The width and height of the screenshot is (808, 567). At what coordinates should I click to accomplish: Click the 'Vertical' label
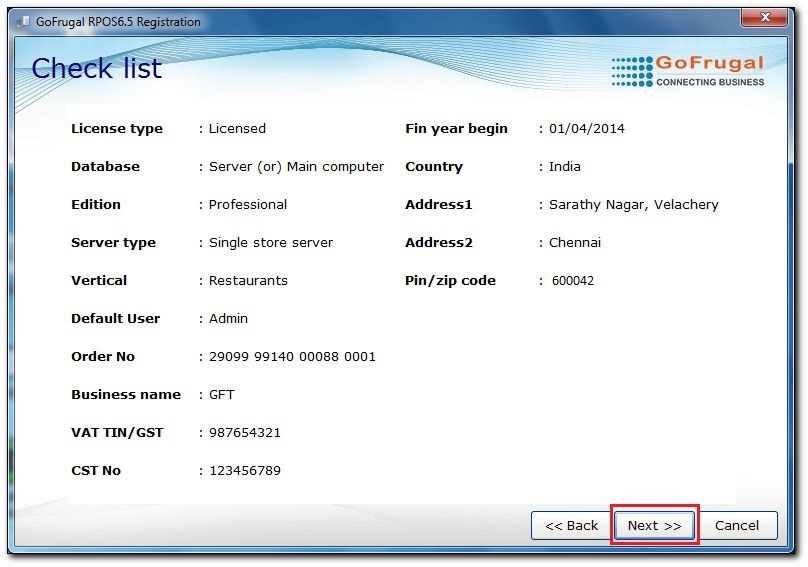(x=99, y=280)
